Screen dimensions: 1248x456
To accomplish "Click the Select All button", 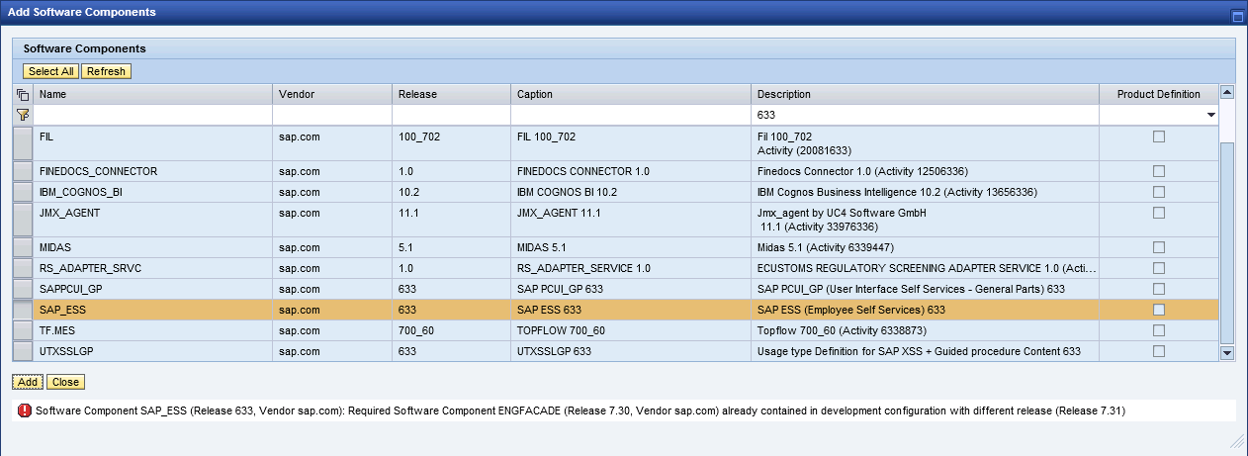I will (51, 71).
